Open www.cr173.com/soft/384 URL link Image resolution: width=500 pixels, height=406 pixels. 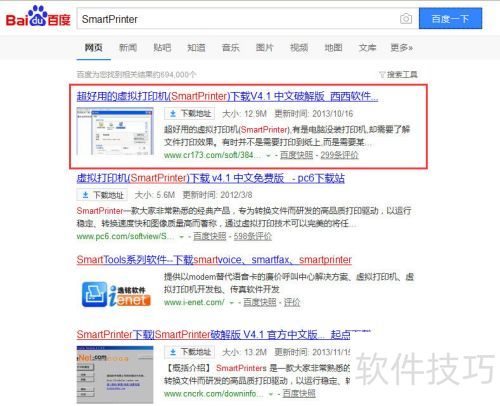click(x=212, y=155)
